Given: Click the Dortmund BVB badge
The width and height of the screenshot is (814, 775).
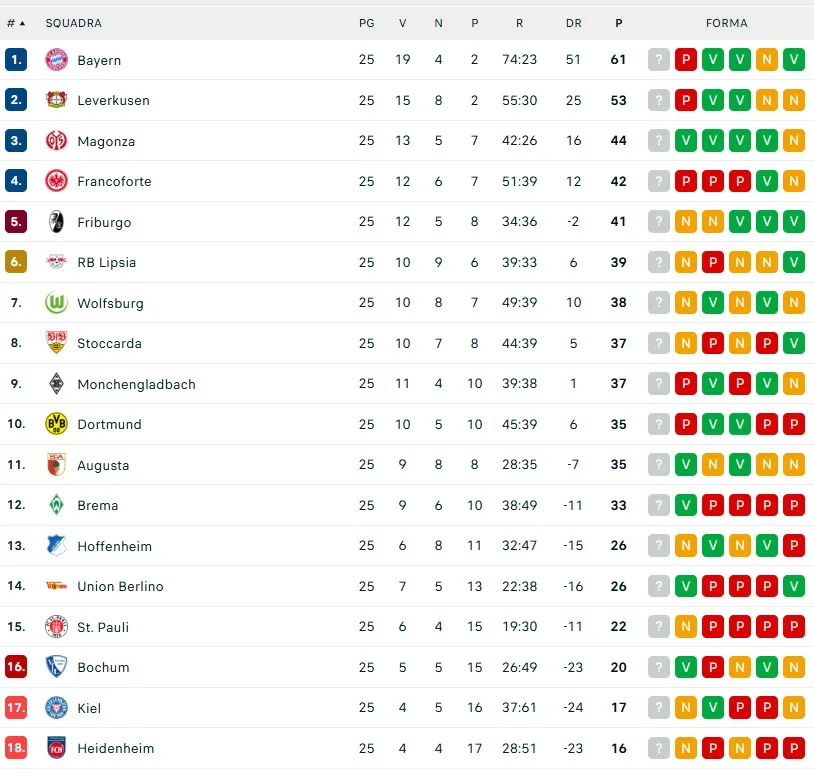Looking at the screenshot, I should 56,424.
